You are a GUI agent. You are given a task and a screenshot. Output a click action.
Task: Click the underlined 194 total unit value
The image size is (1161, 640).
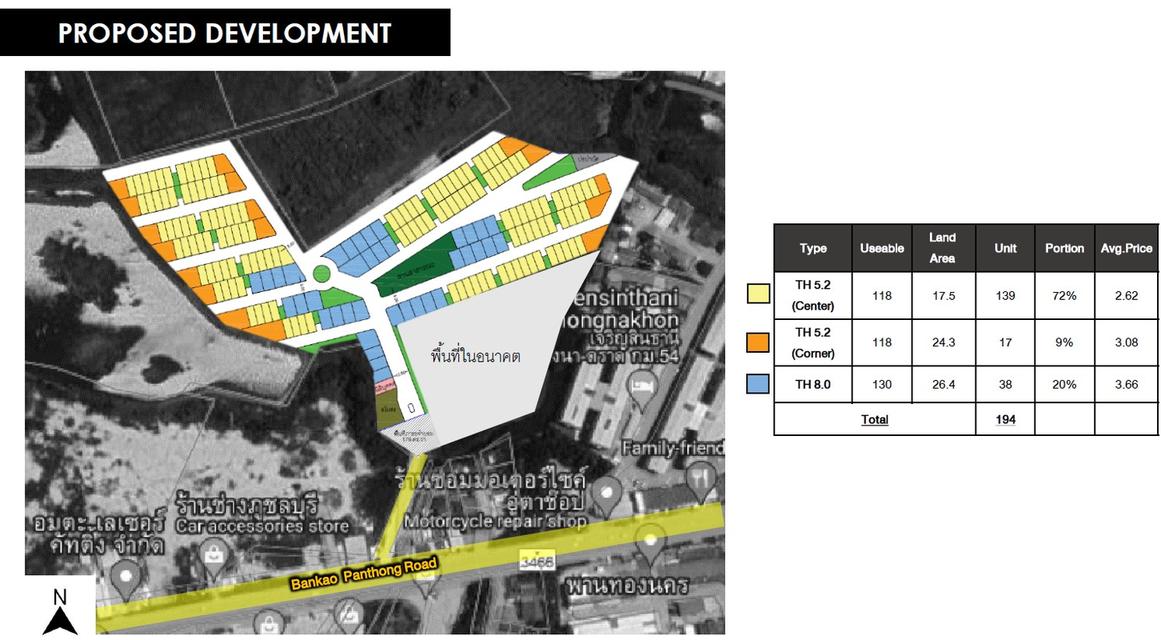click(x=1005, y=420)
